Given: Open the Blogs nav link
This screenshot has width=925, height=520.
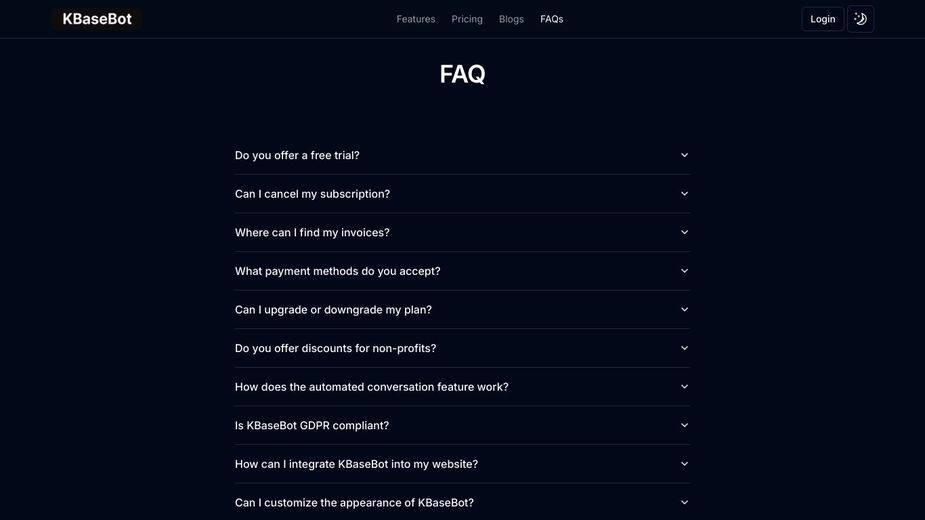Looking at the screenshot, I should point(511,19).
